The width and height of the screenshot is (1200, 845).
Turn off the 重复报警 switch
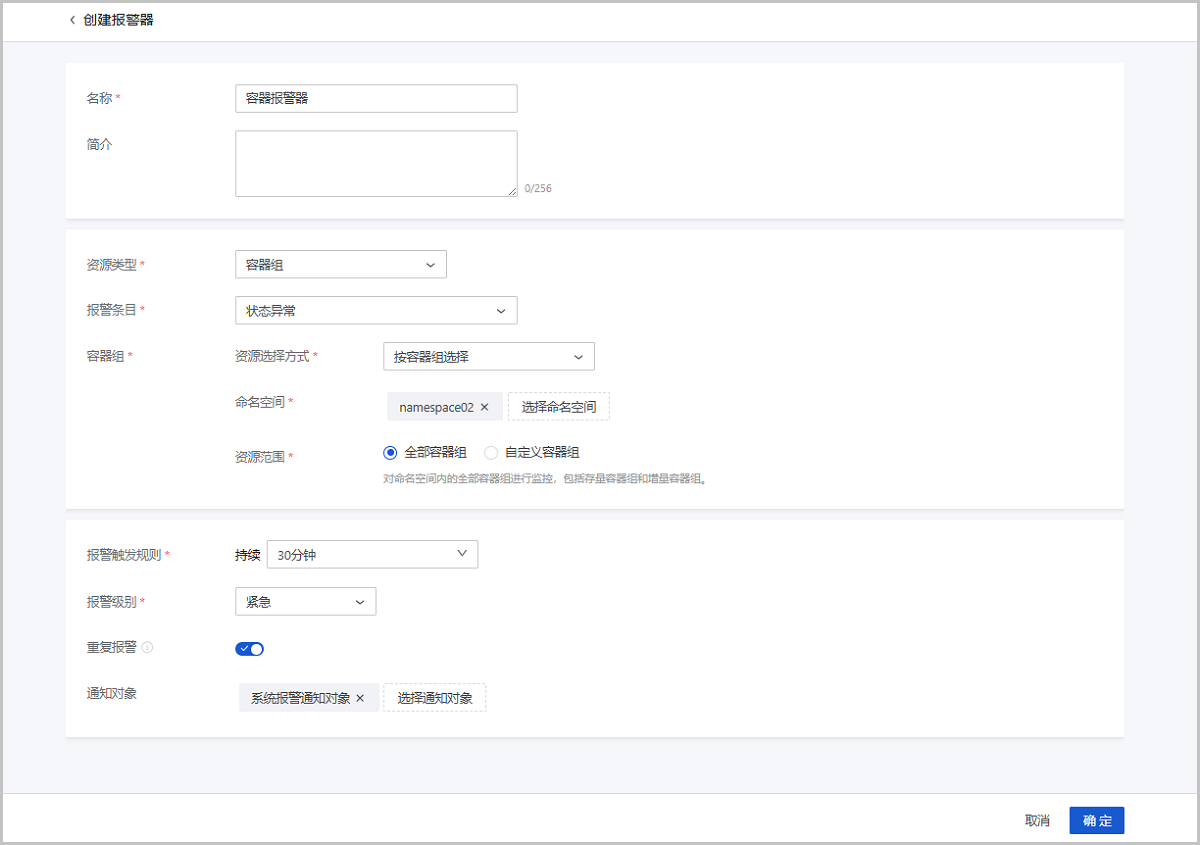tap(249, 649)
